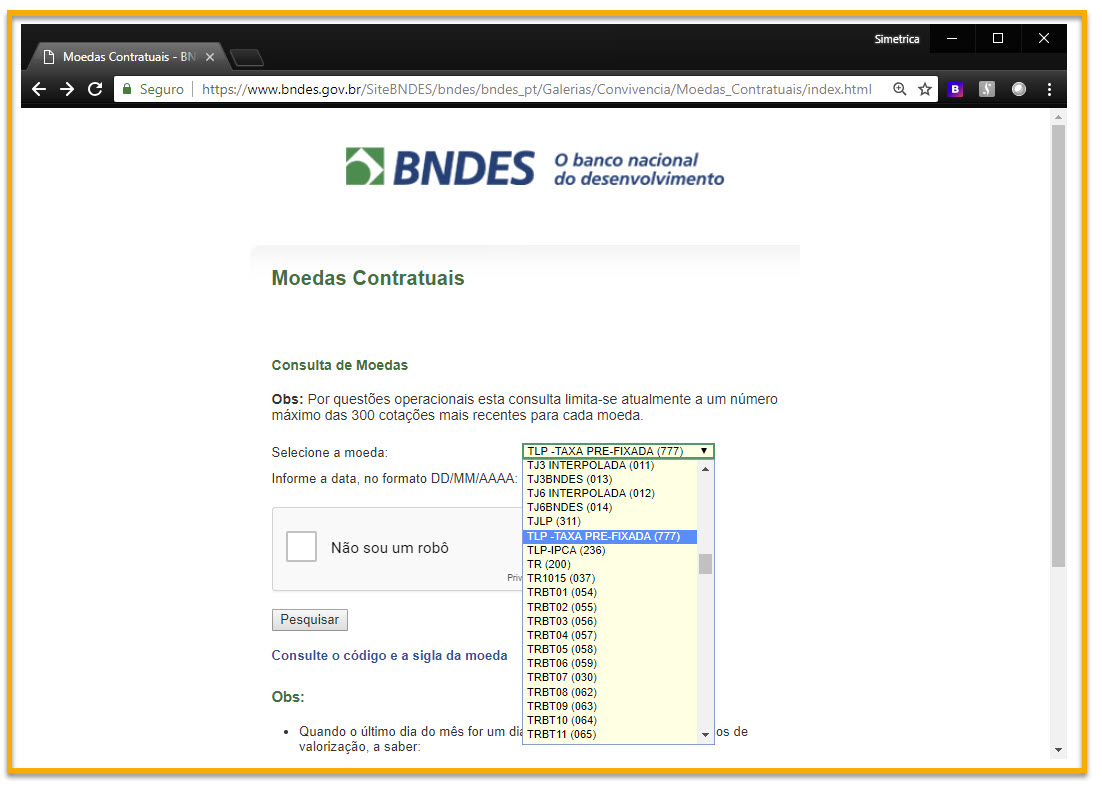Choose TR (200) from list
Screen dimensions: 1102x788
[x=610, y=564]
